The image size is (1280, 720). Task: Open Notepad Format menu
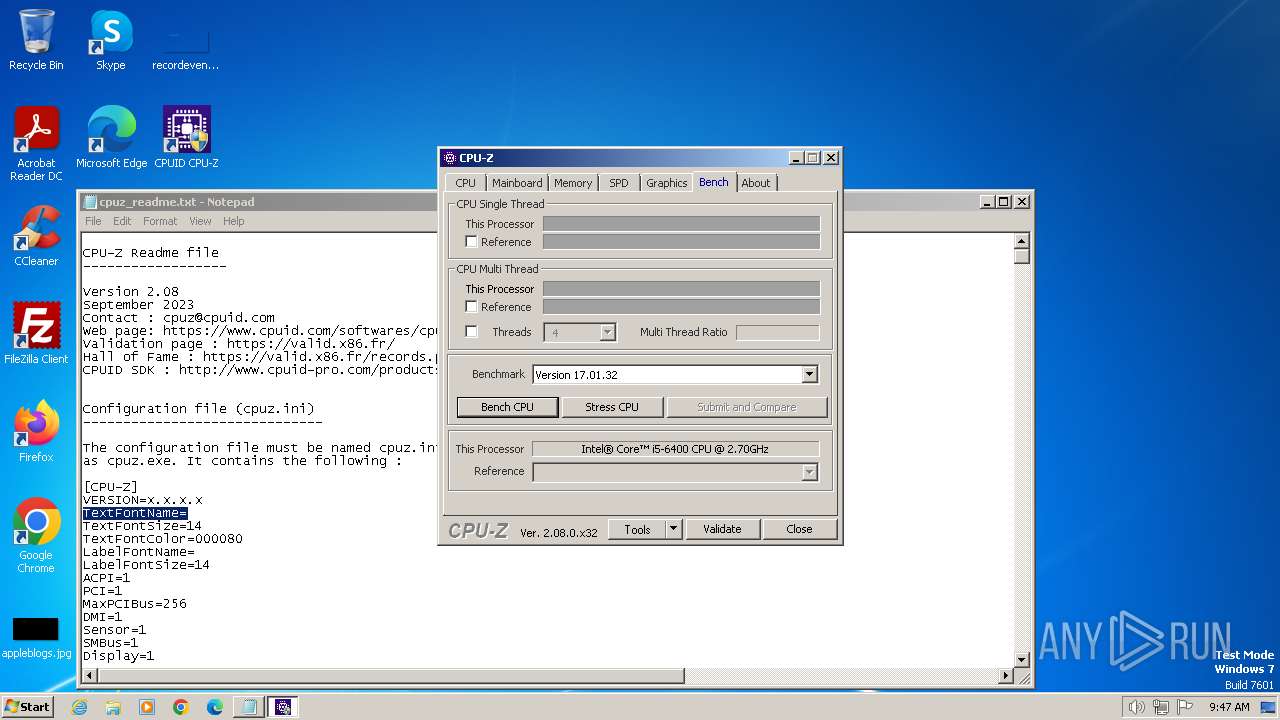160,221
